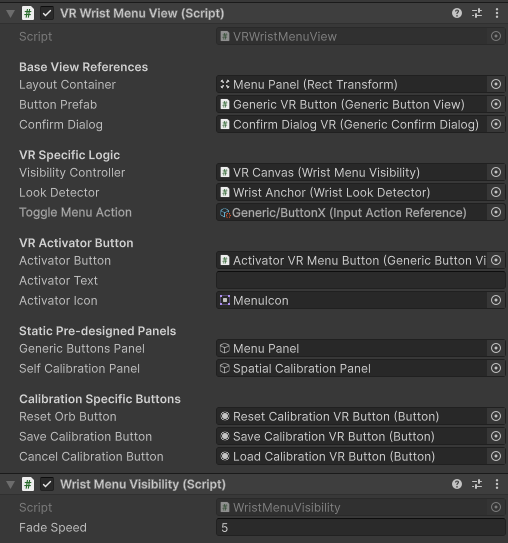
Task: Select the Generic VR Button prefab reference
Action: [351, 105]
